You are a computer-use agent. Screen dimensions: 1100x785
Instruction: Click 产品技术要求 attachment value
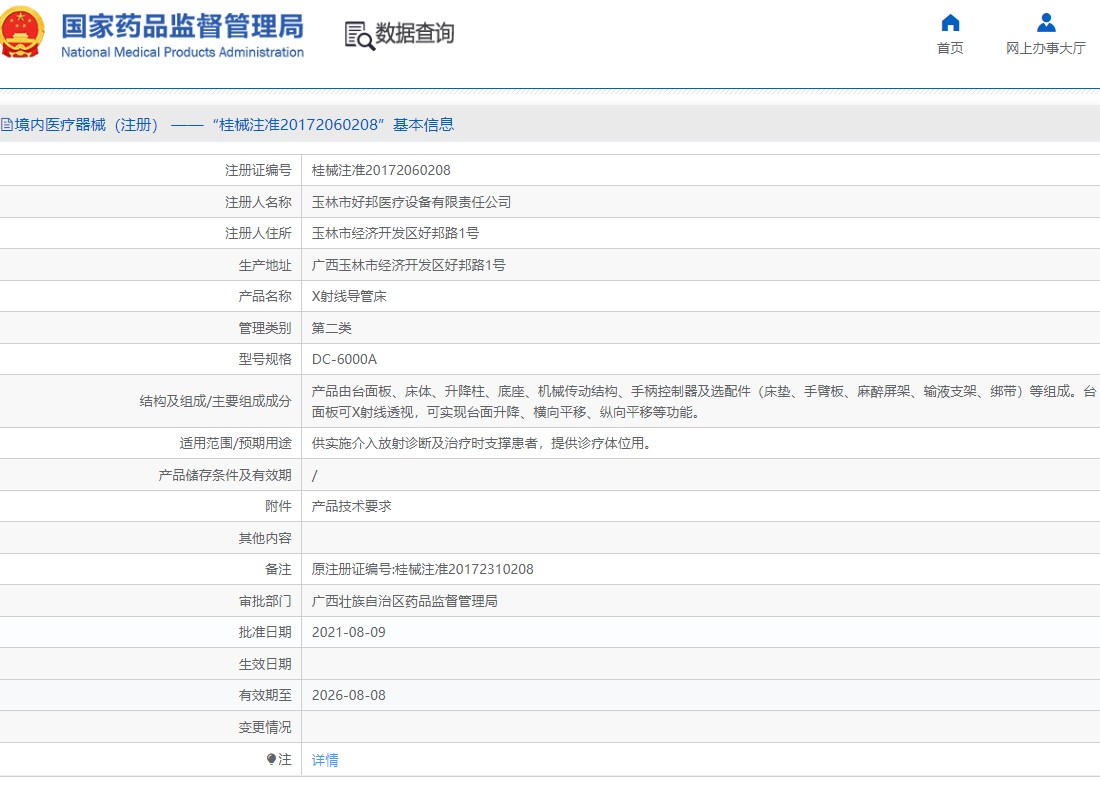coord(351,506)
